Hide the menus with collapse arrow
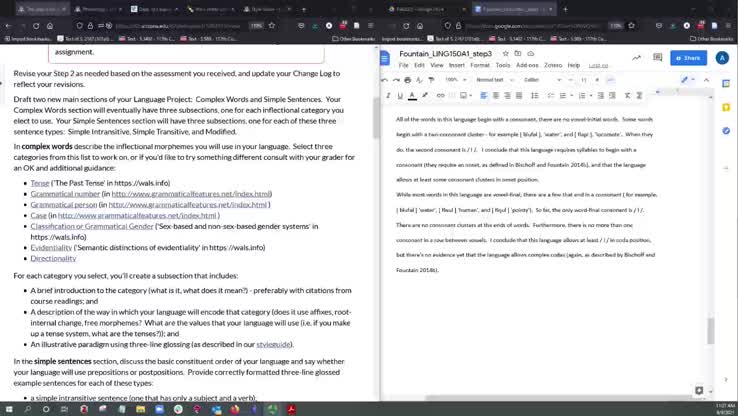 pos(706,80)
